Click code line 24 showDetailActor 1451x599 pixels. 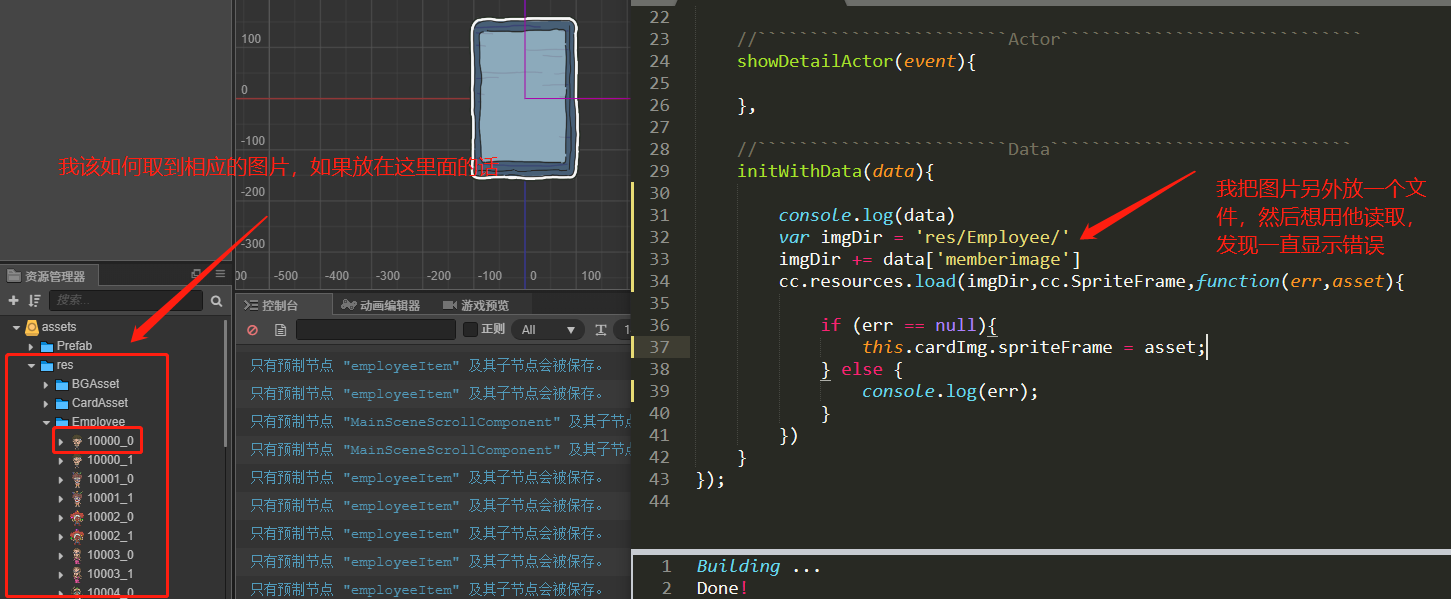856,61
